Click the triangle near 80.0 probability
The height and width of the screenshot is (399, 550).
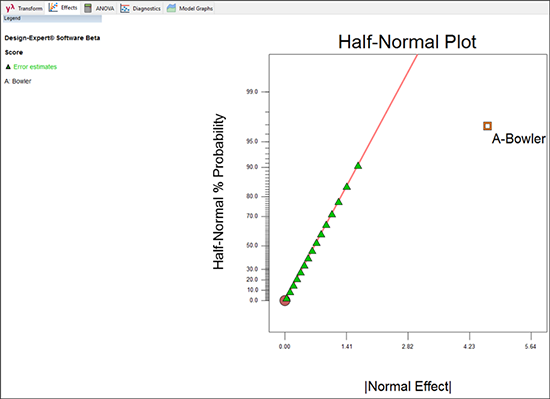pyautogui.click(x=338, y=202)
